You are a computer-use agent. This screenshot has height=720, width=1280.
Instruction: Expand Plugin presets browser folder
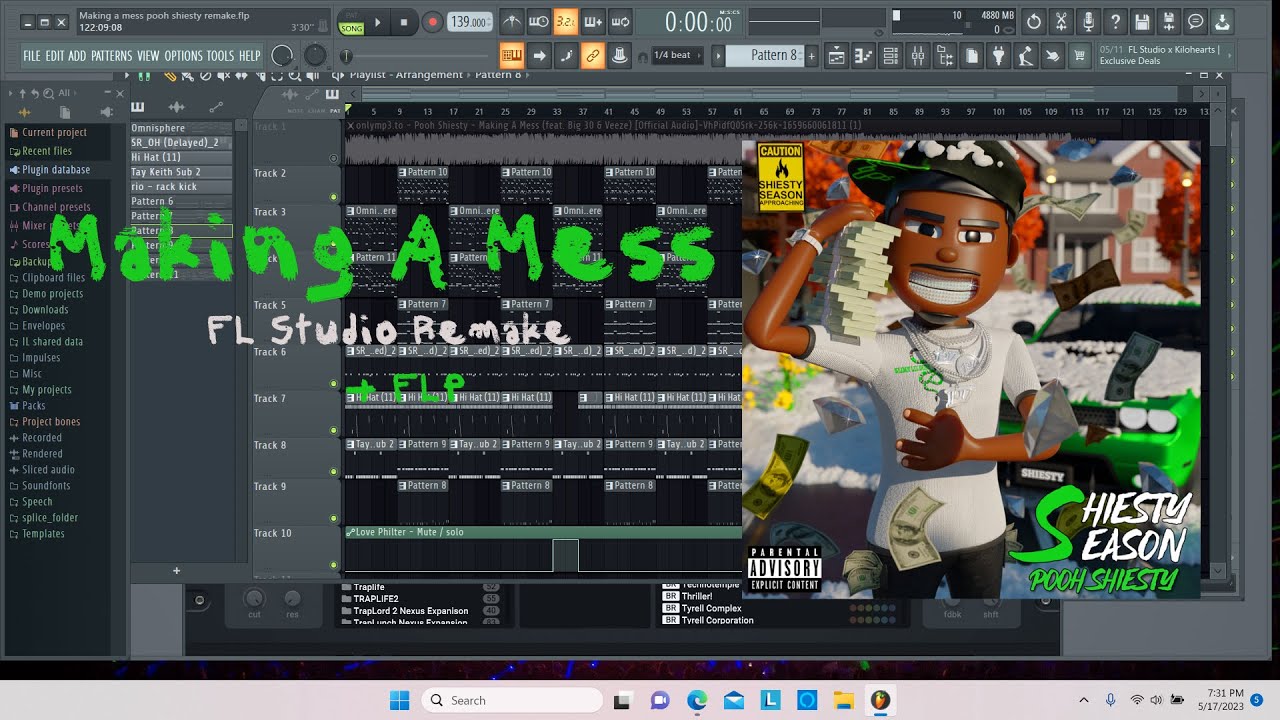point(52,188)
